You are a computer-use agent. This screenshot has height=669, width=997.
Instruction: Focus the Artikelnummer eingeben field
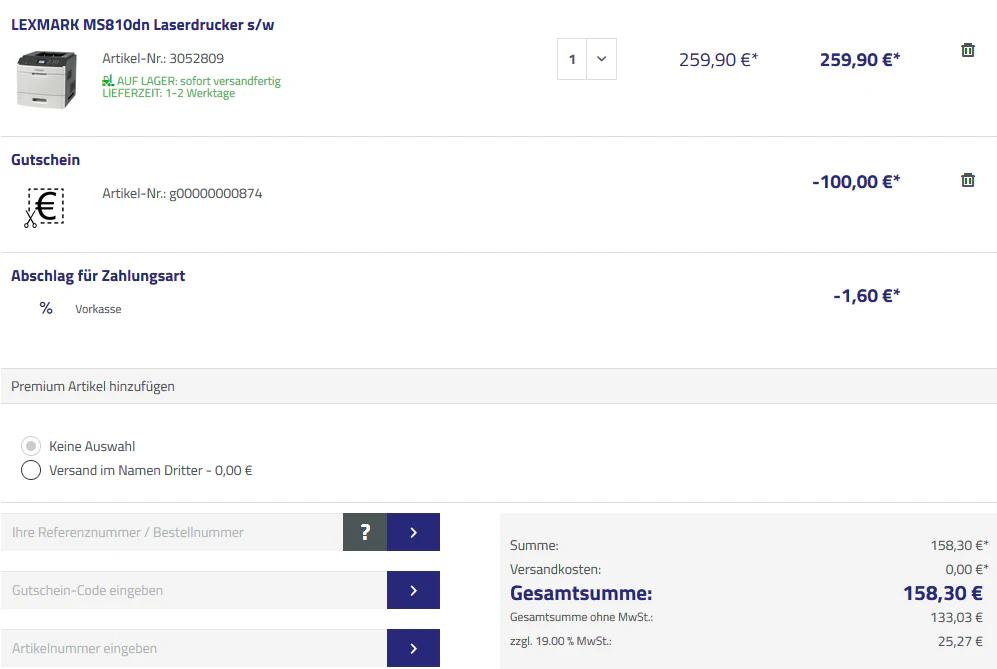194,648
